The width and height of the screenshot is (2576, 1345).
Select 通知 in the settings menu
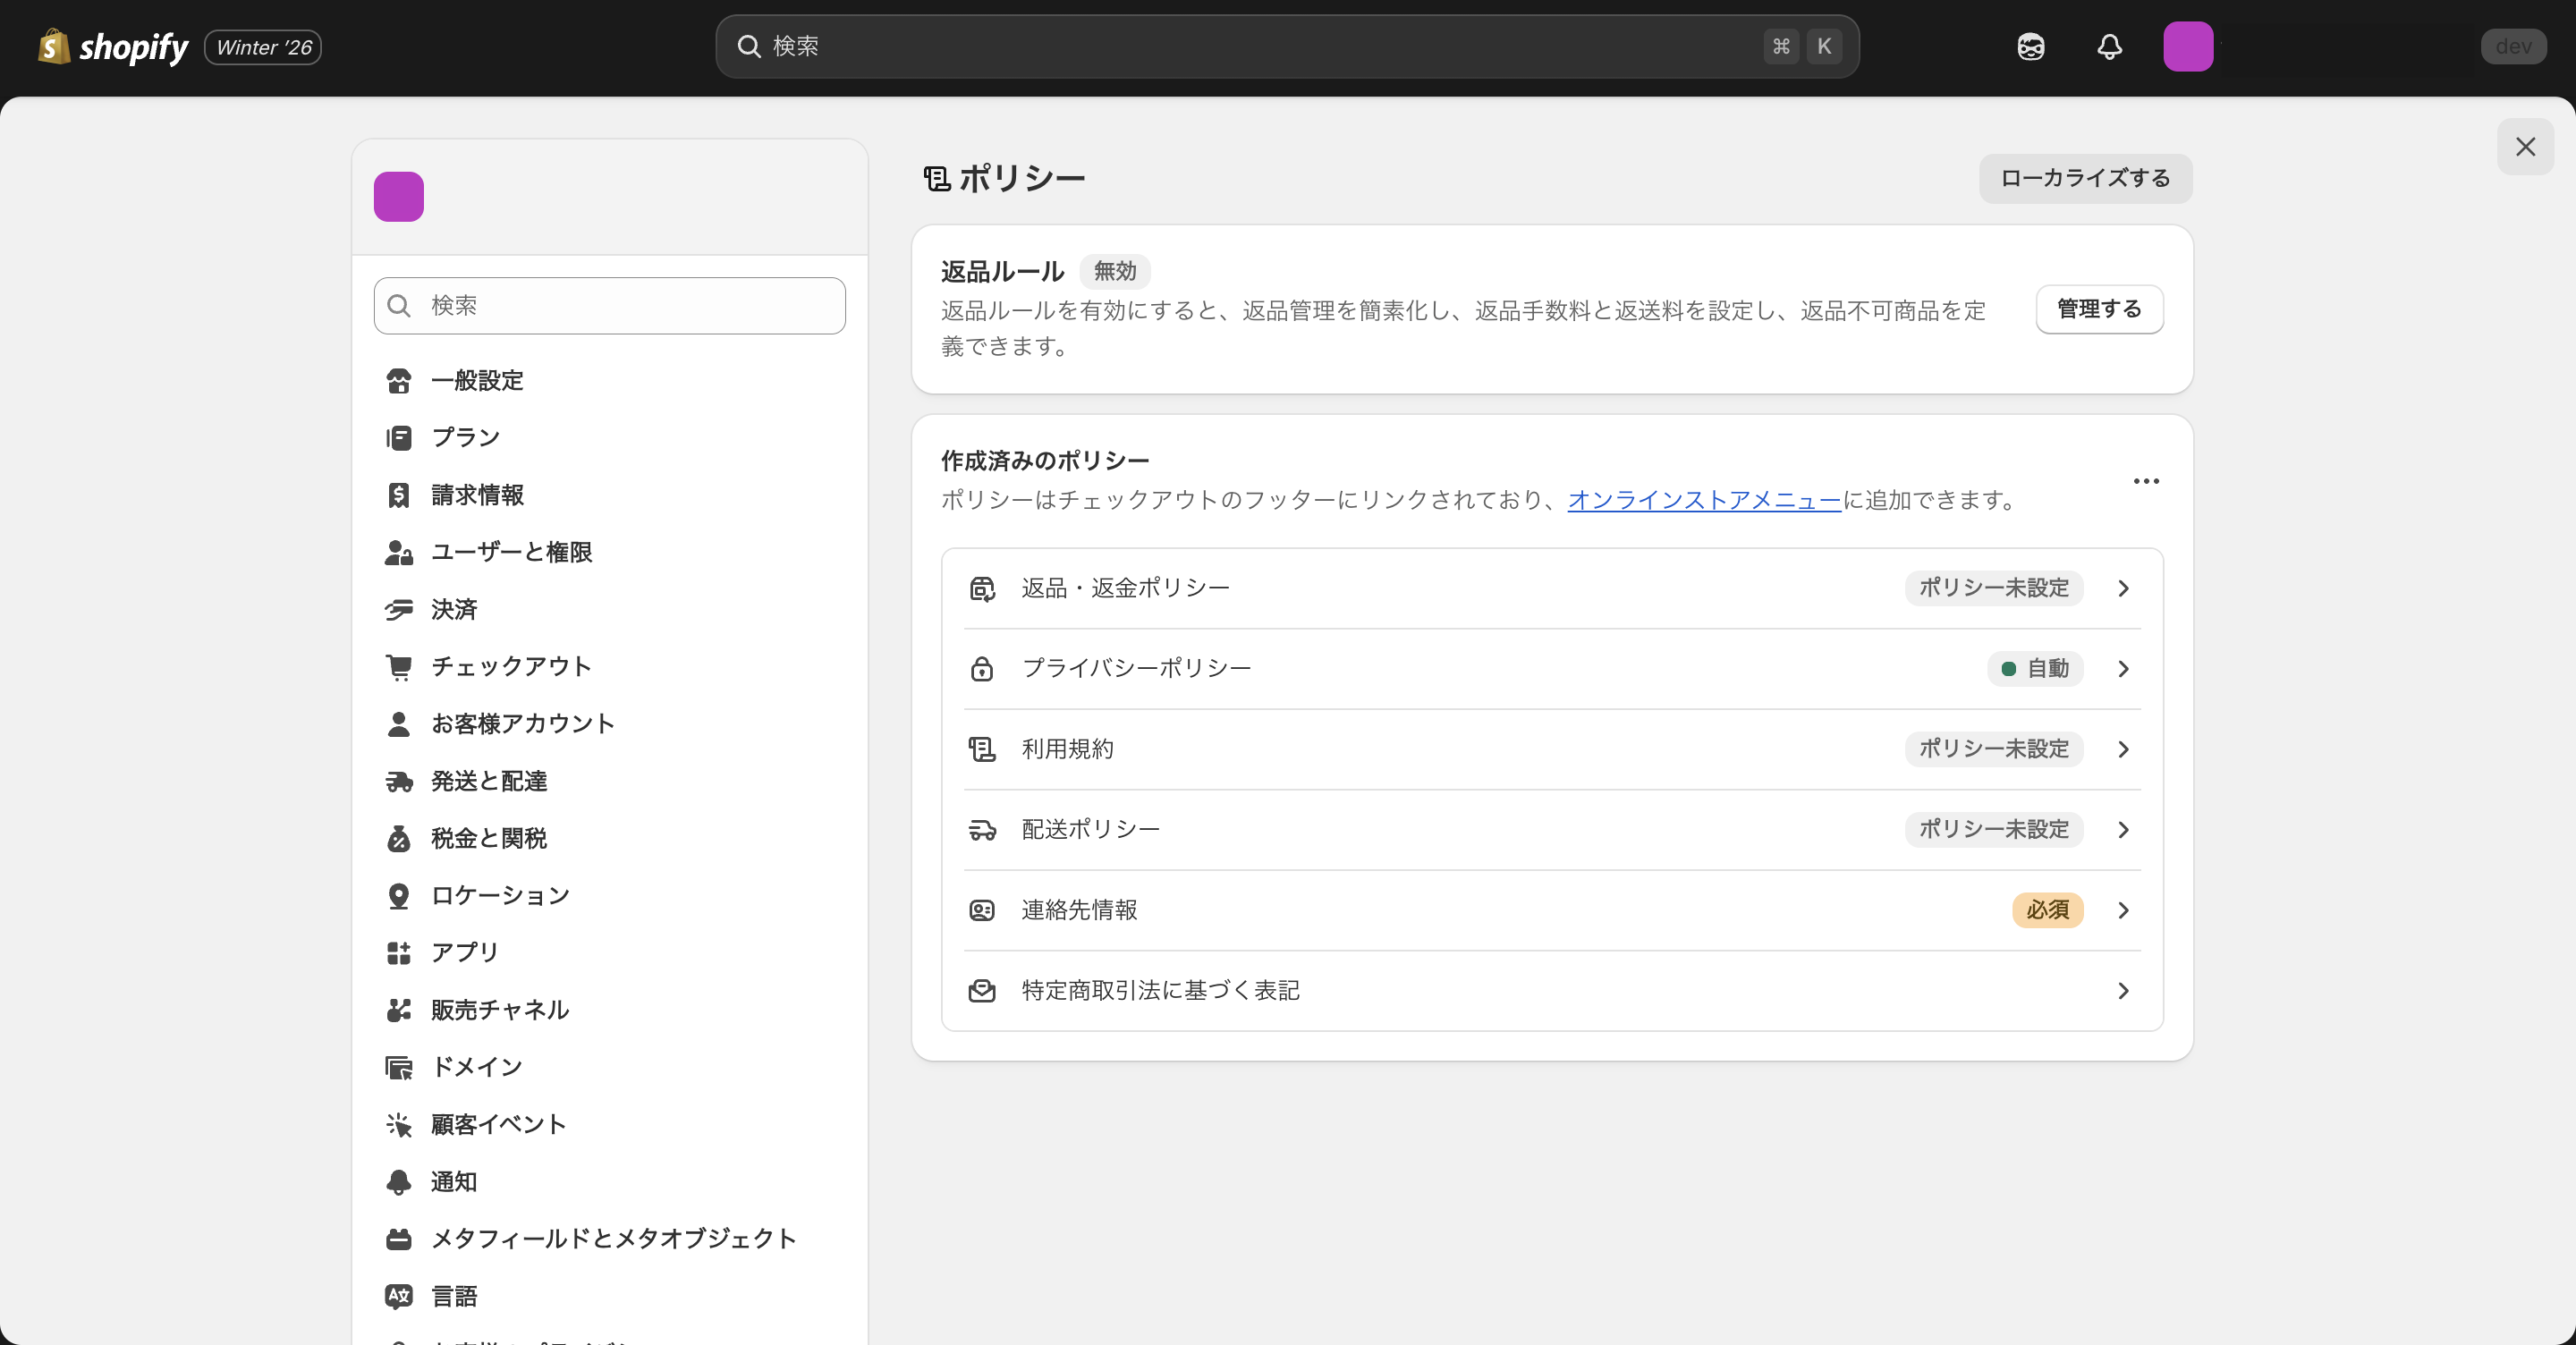pos(453,1181)
